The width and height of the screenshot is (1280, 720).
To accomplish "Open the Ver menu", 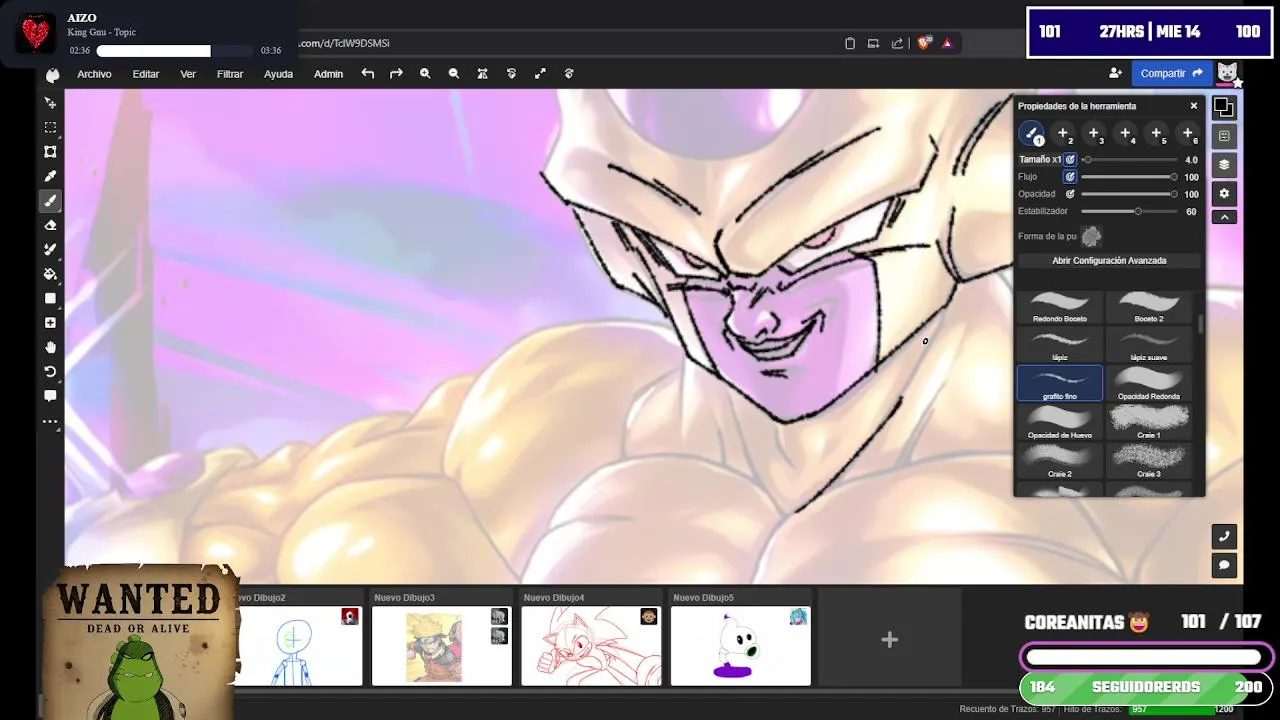I will (188, 74).
